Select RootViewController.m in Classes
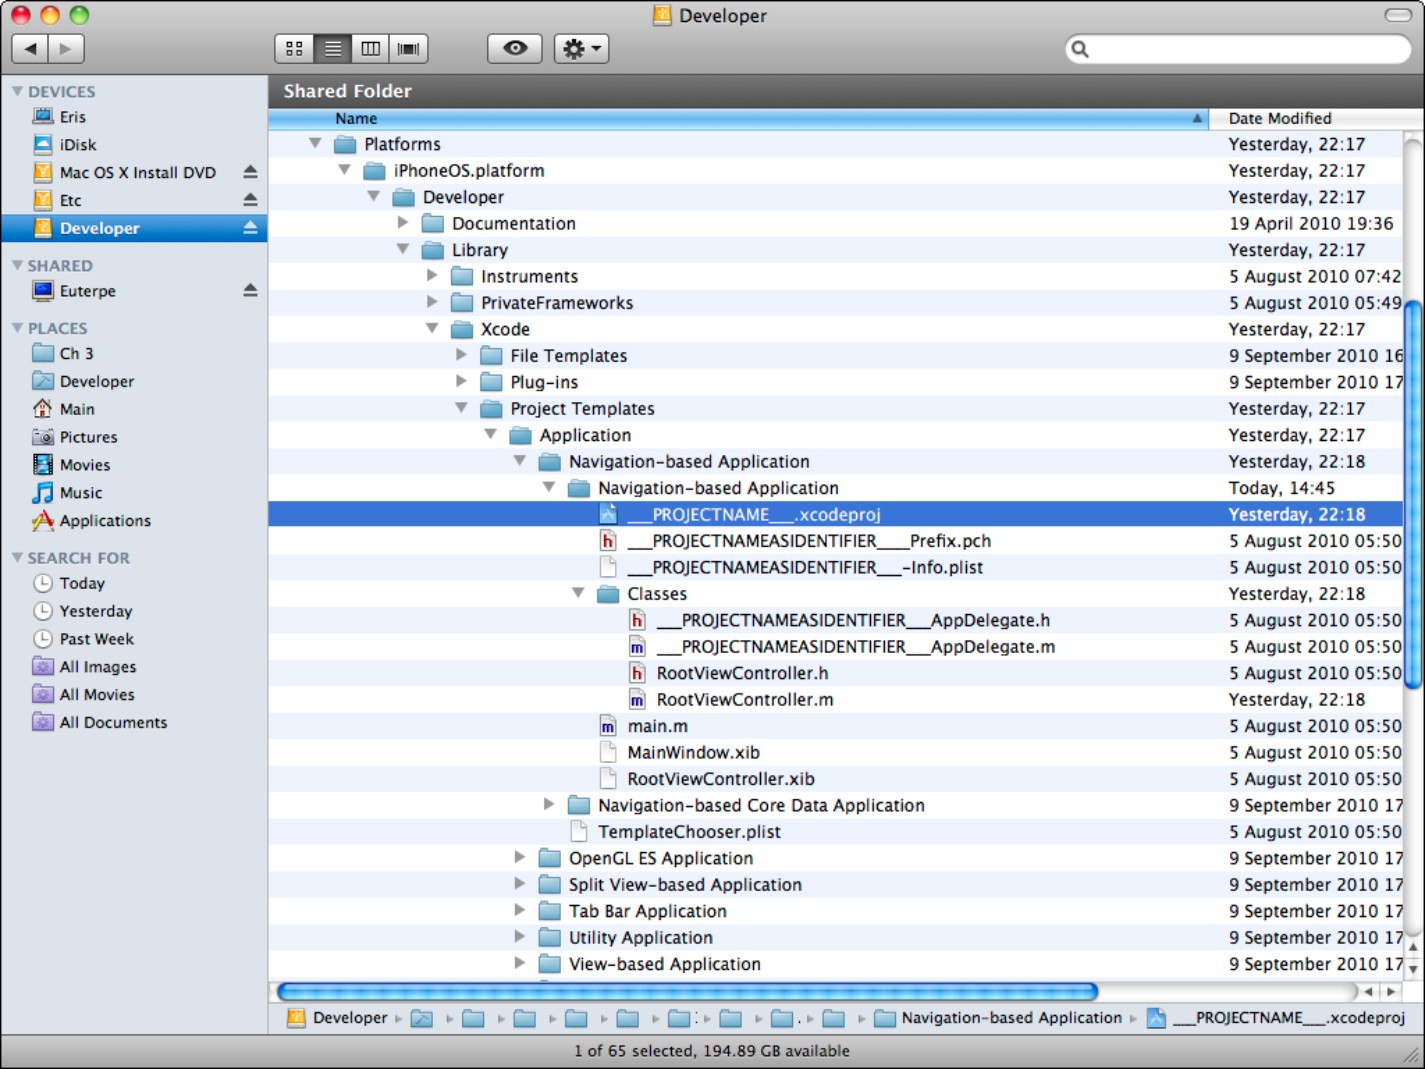This screenshot has height=1069, width=1425. click(x=835, y=700)
